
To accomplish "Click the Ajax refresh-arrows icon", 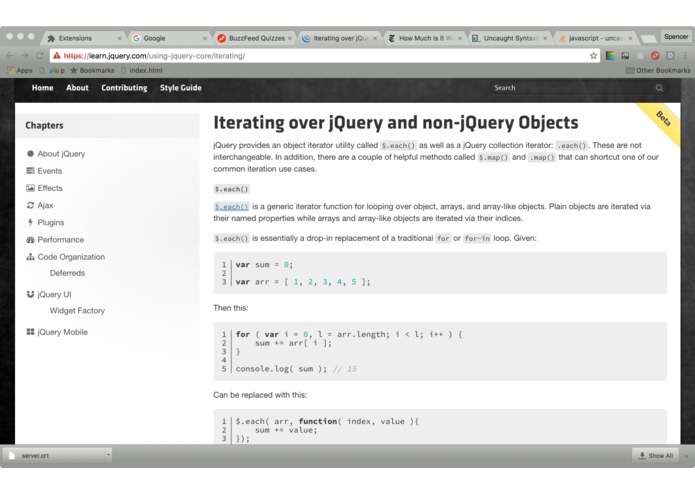I will click(30, 205).
